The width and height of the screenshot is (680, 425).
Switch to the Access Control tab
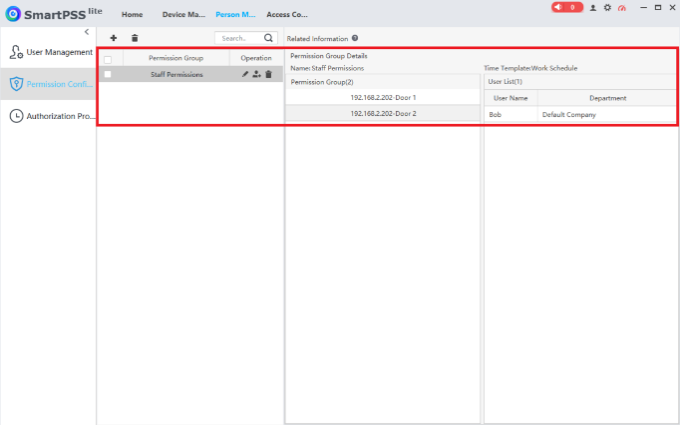287,14
